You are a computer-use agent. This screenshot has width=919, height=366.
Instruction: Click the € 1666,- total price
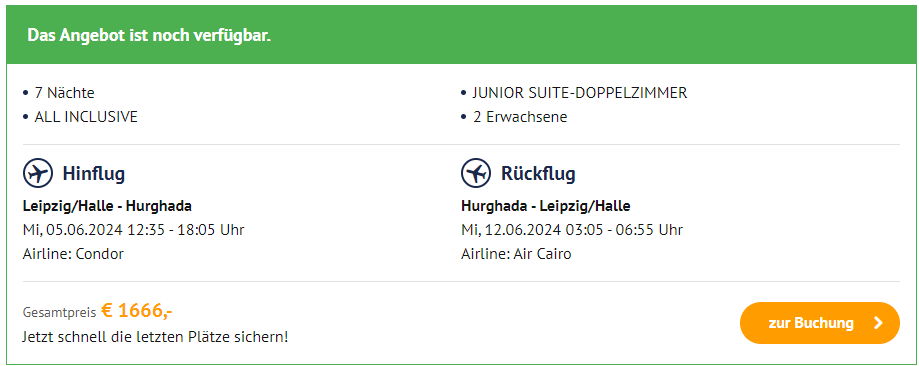[x=137, y=310]
